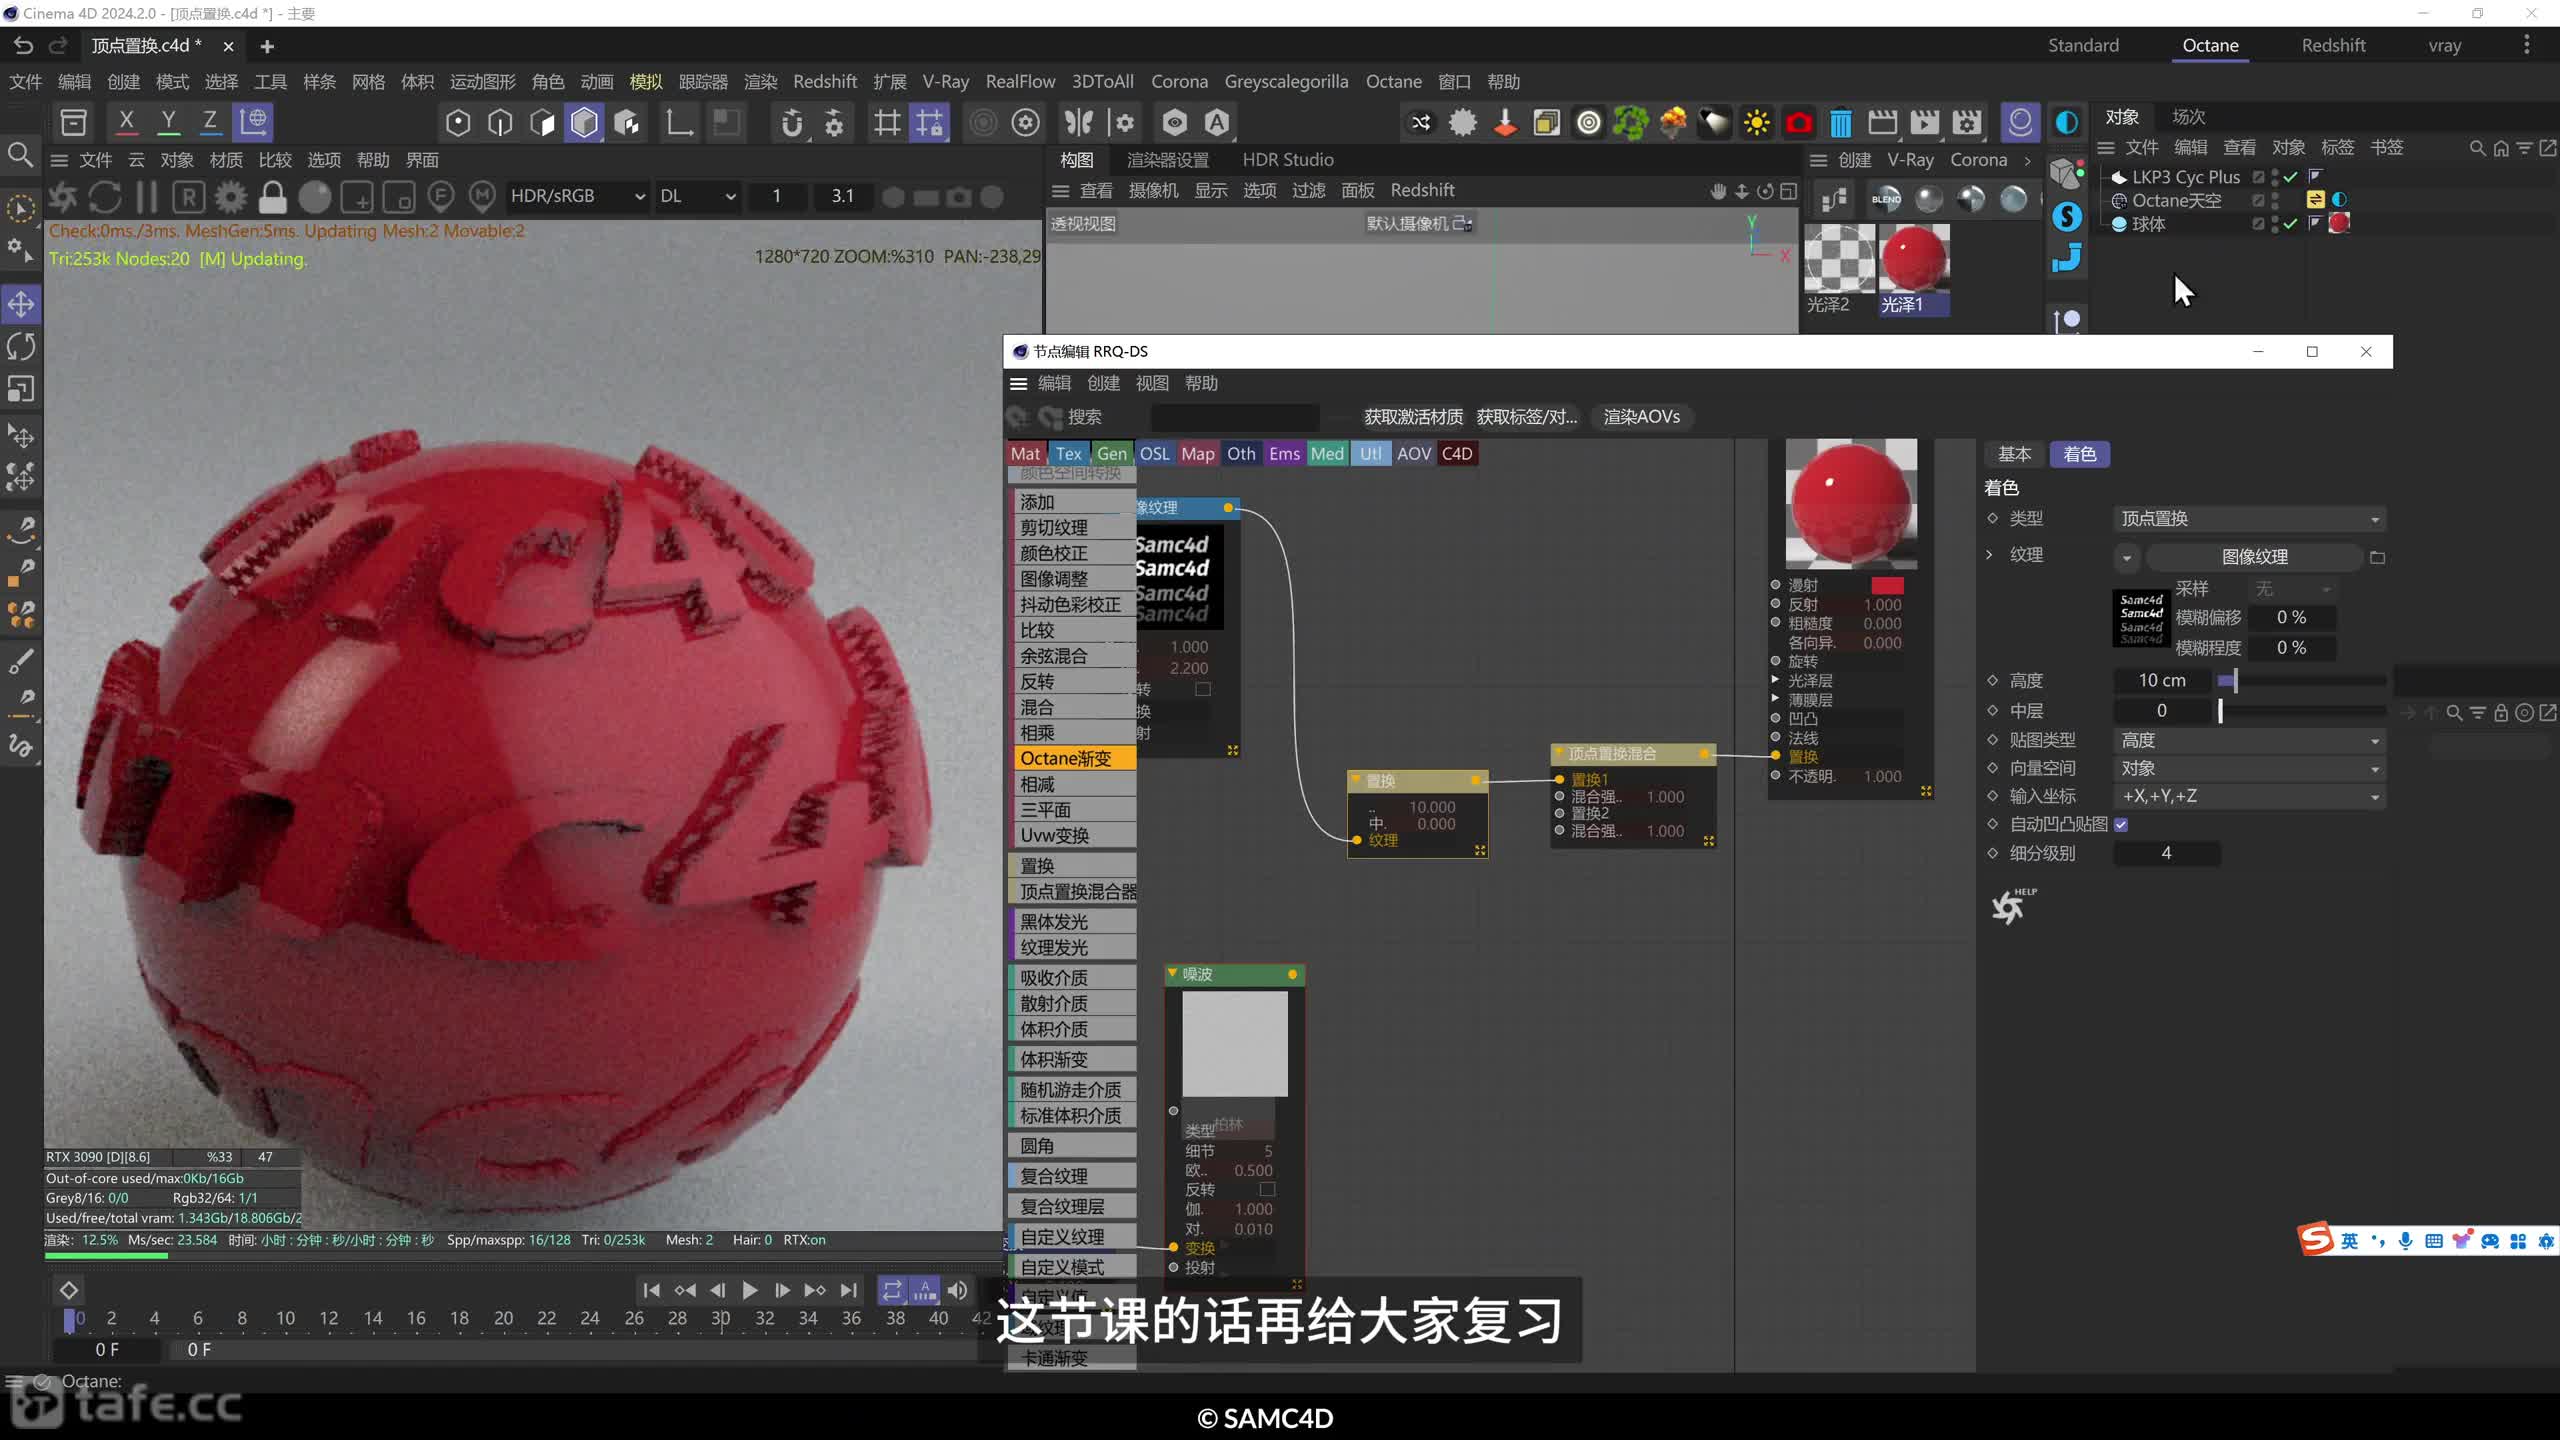Open the three-dot layout options menu
This screenshot has width=2560, height=1440.
click(2526, 45)
